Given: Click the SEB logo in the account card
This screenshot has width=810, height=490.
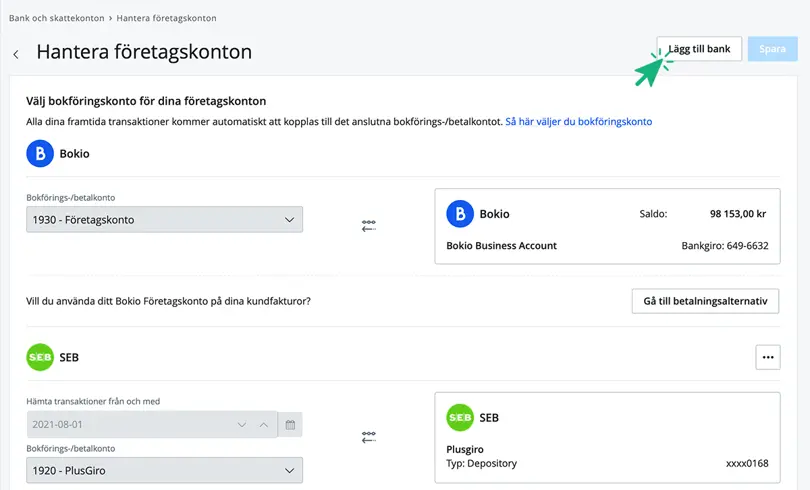Looking at the screenshot, I should pos(460,418).
